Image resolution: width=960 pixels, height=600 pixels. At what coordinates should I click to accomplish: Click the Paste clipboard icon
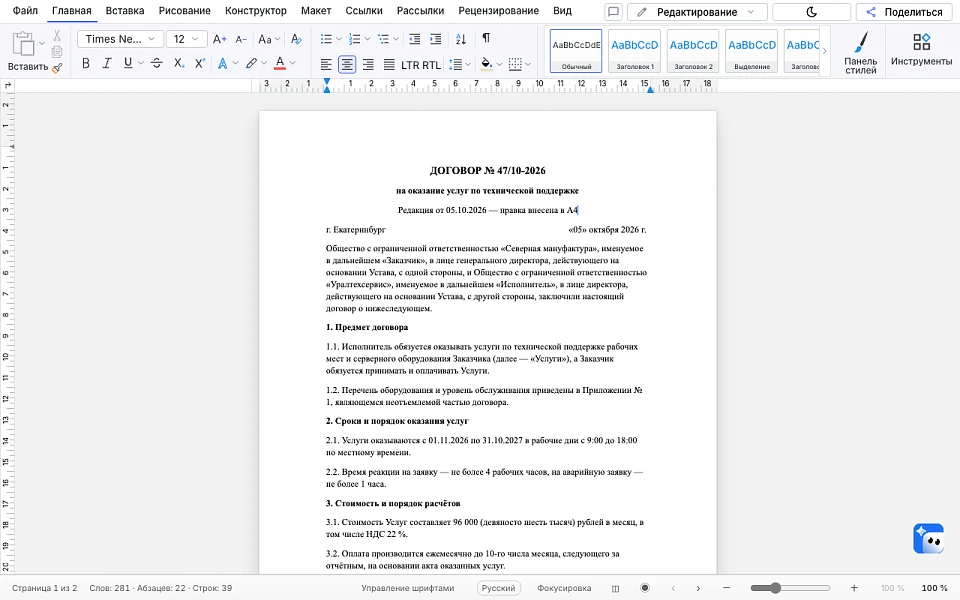[23, 44]
